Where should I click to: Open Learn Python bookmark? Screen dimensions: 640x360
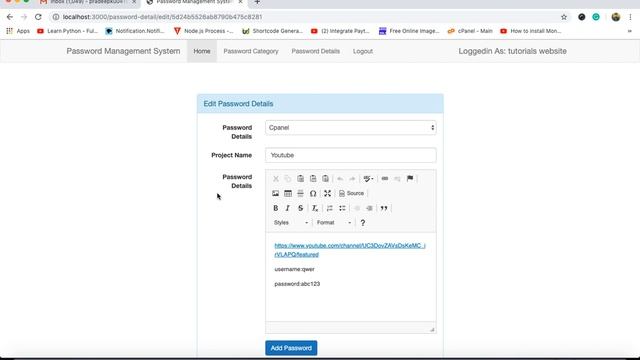pyautogui.click(x=68, y=31)
